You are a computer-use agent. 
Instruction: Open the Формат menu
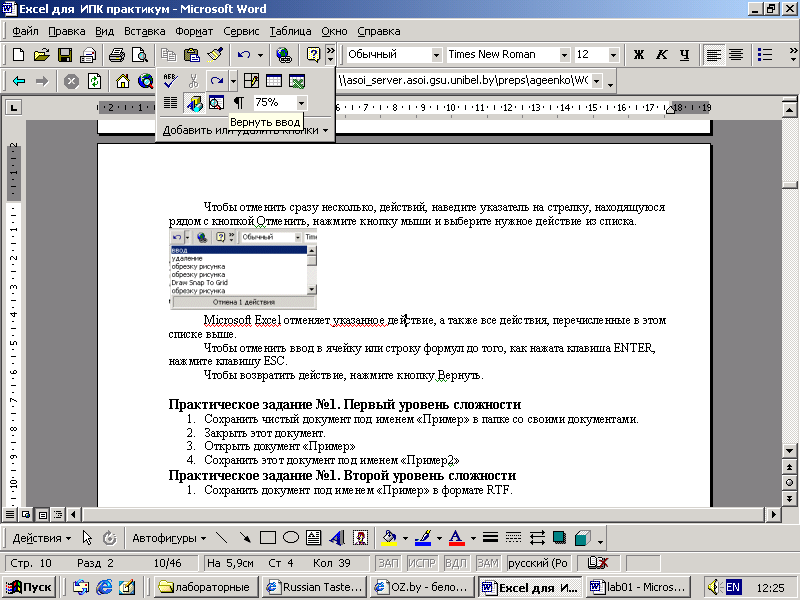(x=194, y=31)
